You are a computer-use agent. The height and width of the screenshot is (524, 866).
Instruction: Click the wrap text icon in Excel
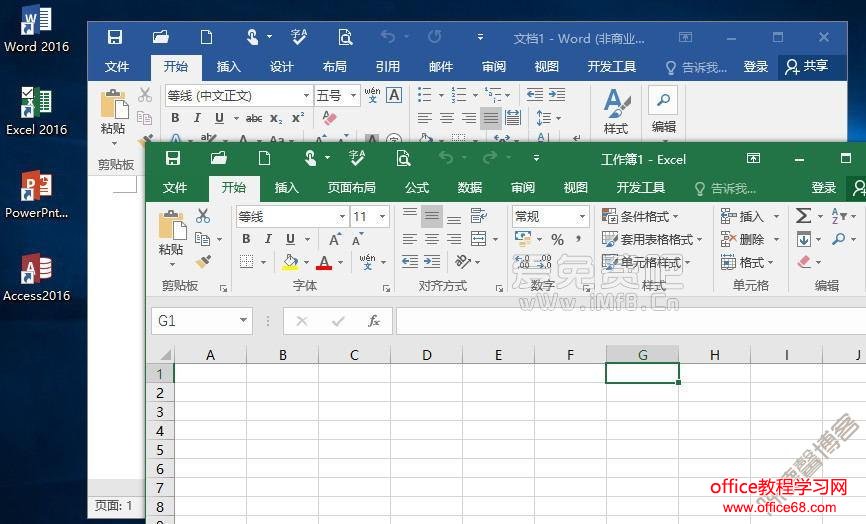pos(478,215)
